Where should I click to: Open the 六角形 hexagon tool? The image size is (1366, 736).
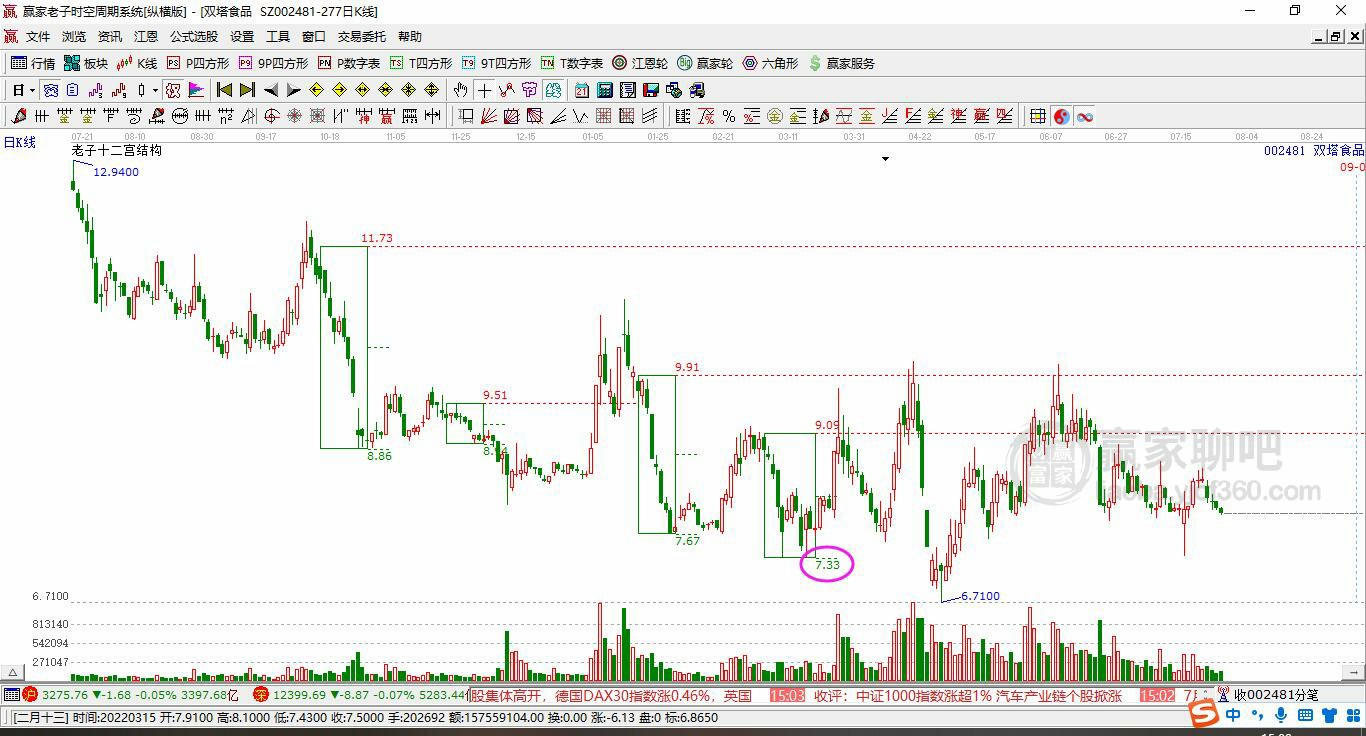[770, 63]
